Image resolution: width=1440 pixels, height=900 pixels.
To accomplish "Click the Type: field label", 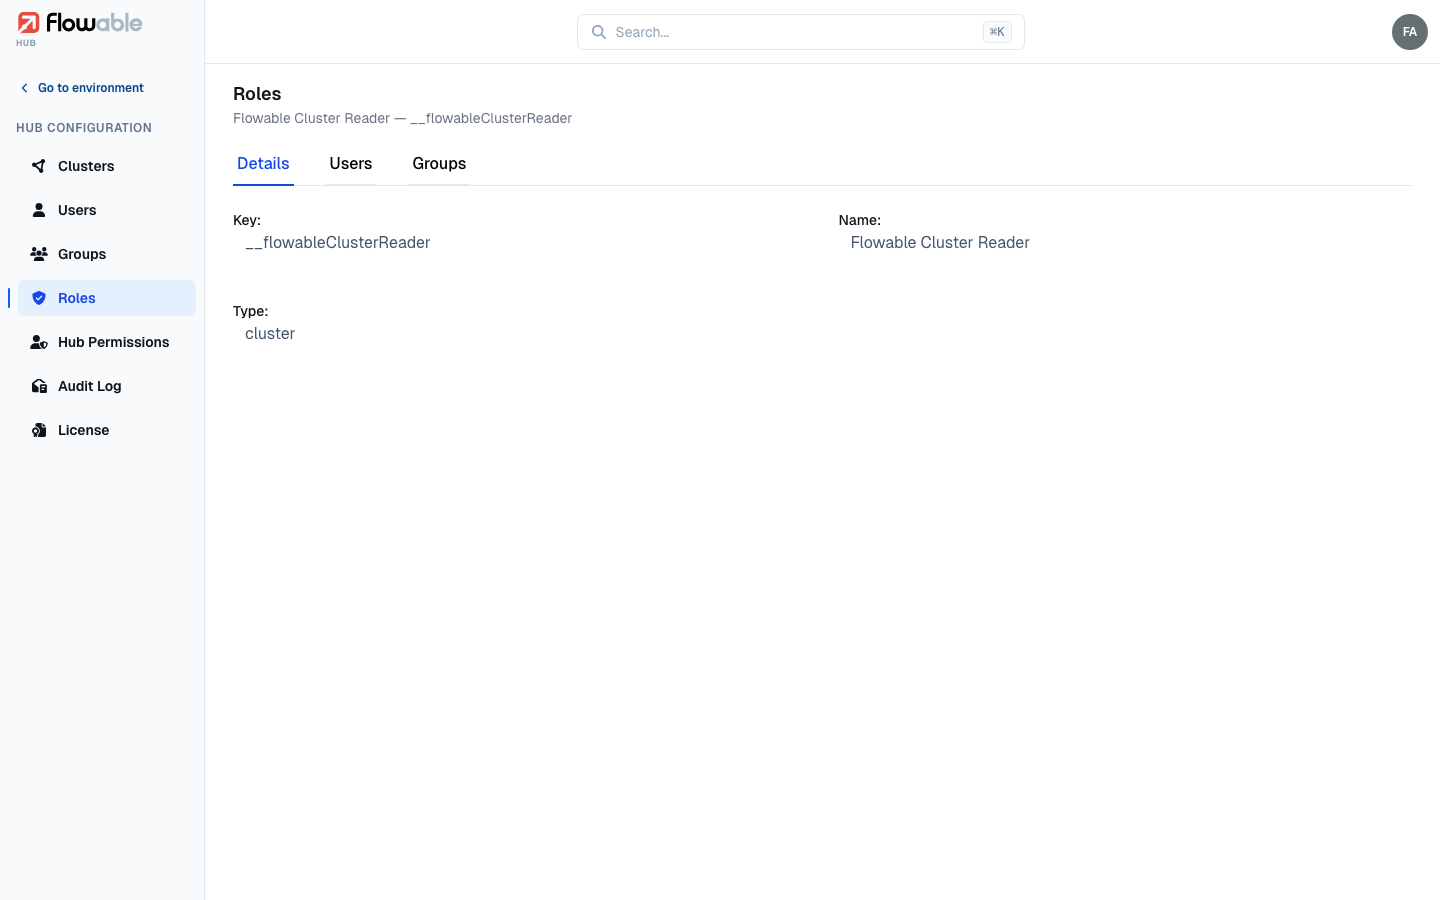I will click(x=251, y=311).
